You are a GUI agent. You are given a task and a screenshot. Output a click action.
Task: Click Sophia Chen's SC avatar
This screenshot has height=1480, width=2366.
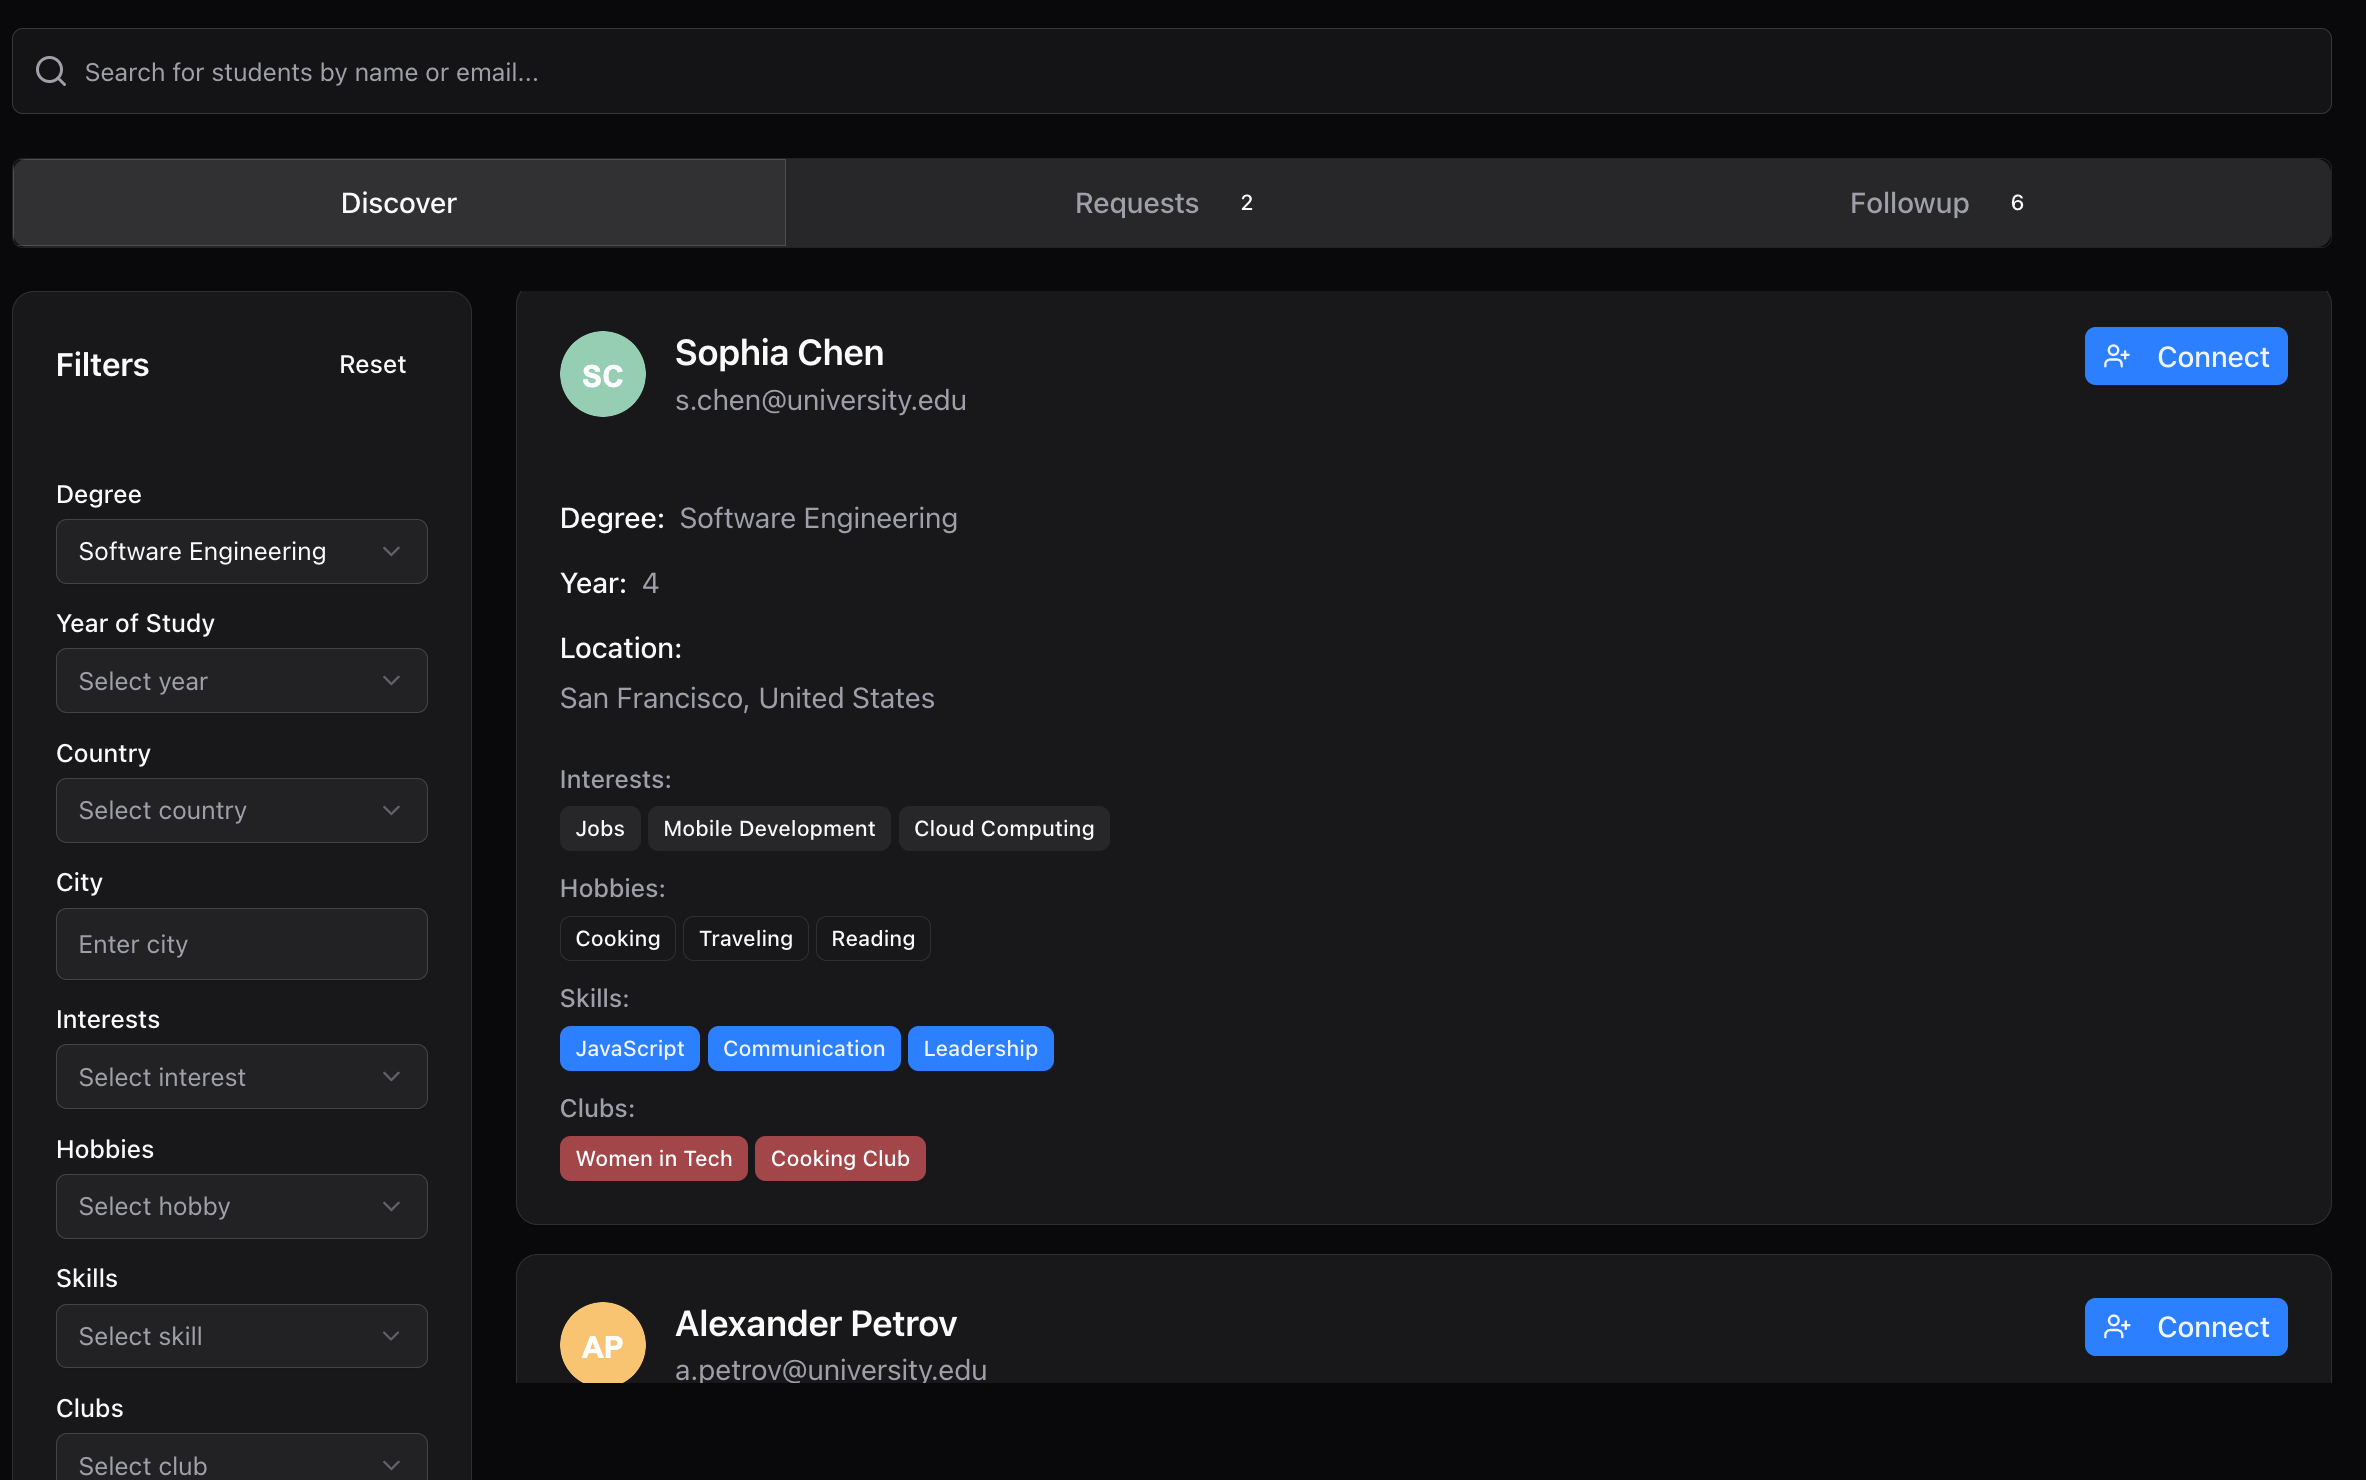[602, 374]
